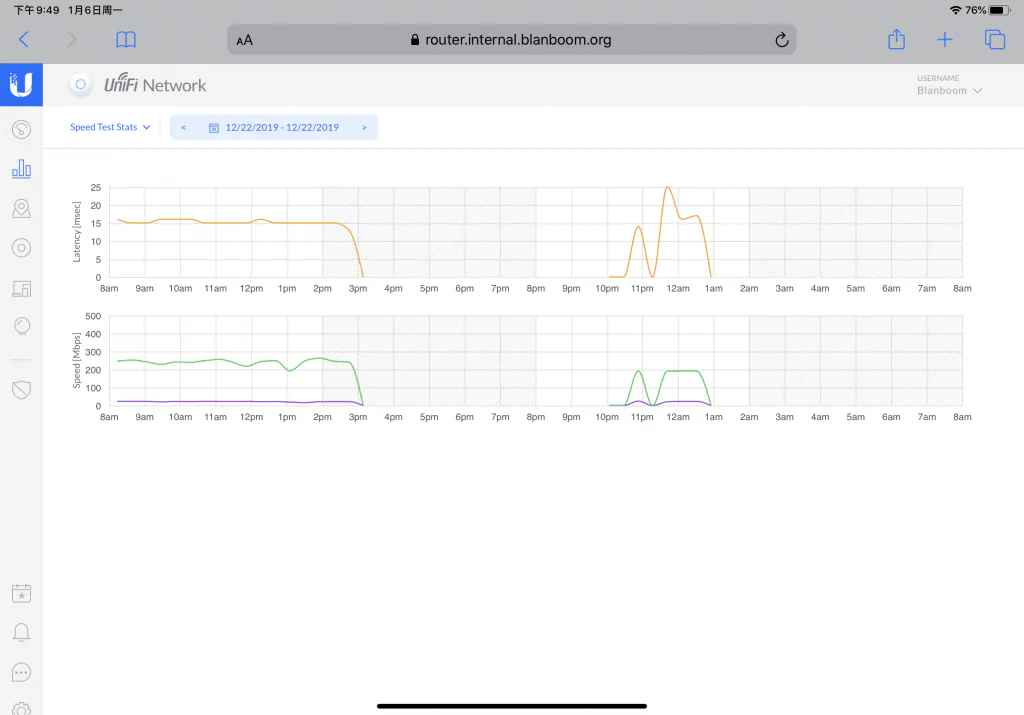Click the calendar icon in date range
This screenshot has height=715, width=1024.
(x=214, y=128)
